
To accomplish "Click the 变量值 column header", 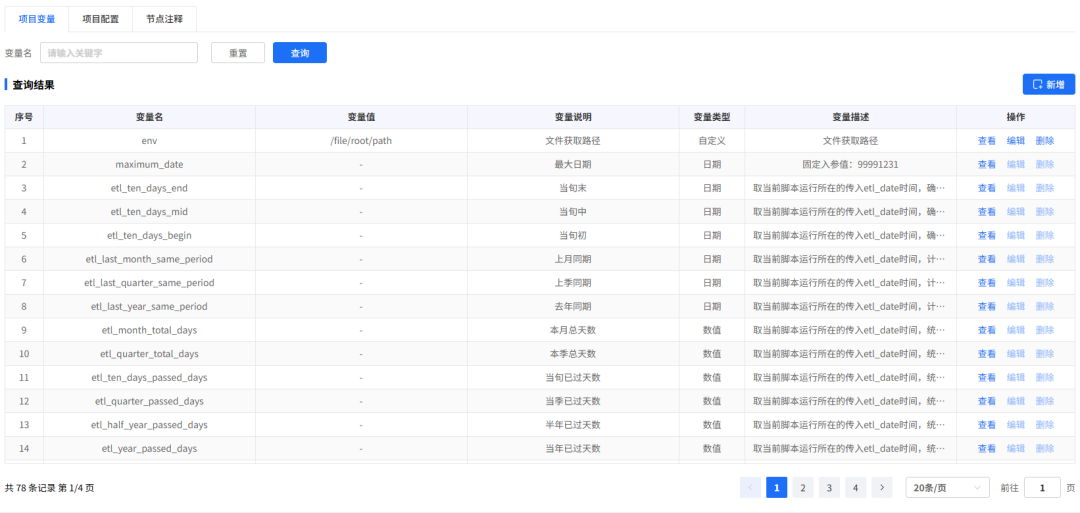I will point(361,117).
